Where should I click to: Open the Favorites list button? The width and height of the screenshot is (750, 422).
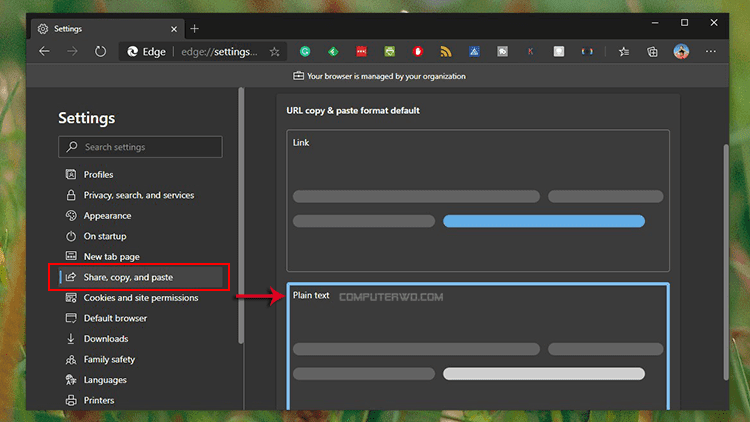point(624,51)
